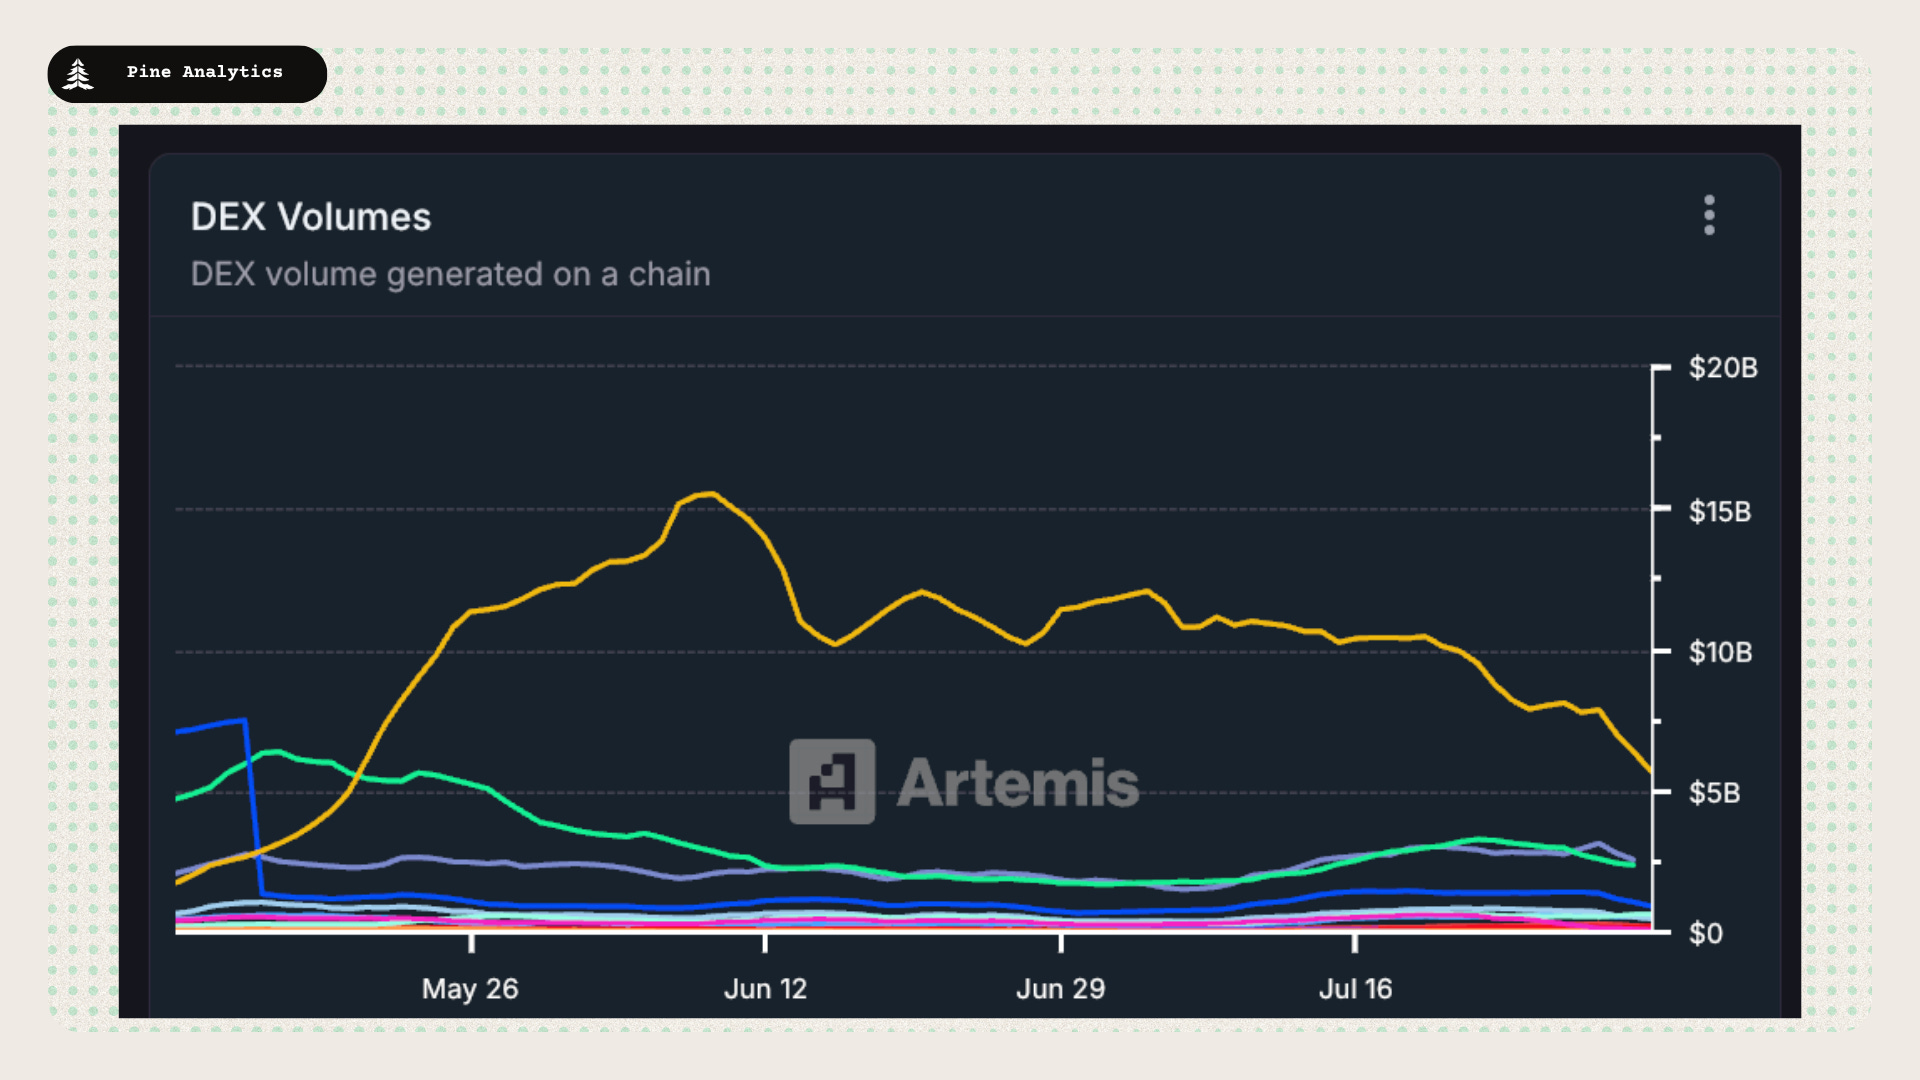
Task: Click the DEX Volumes chart title
Action: click(x=310, y=217)
